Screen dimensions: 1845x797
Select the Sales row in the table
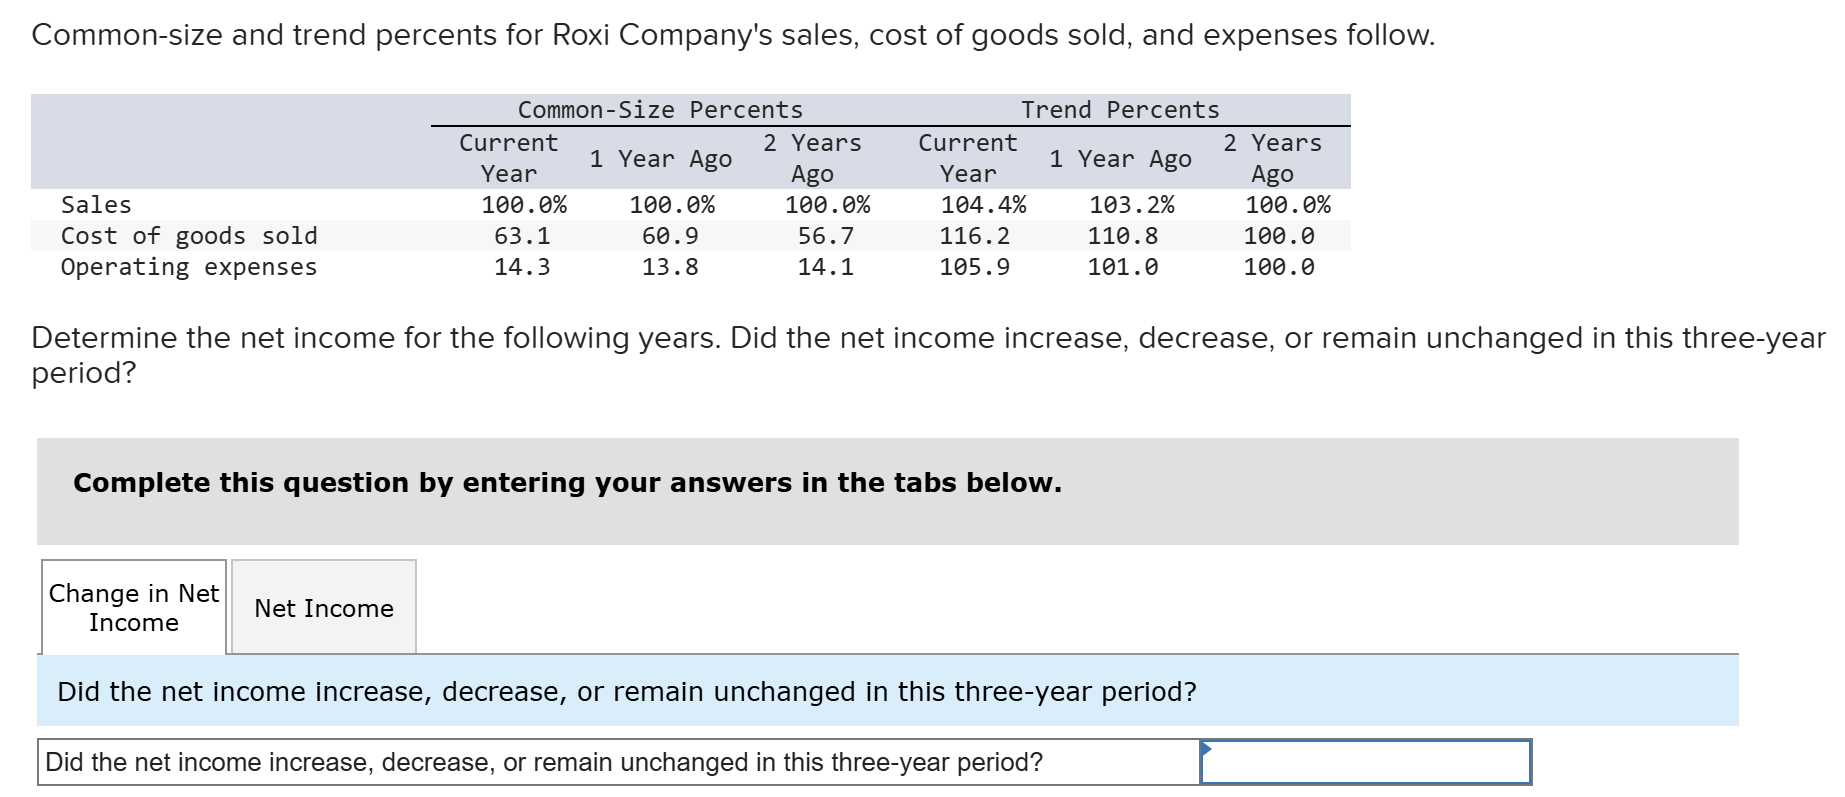tap(95, 204)
